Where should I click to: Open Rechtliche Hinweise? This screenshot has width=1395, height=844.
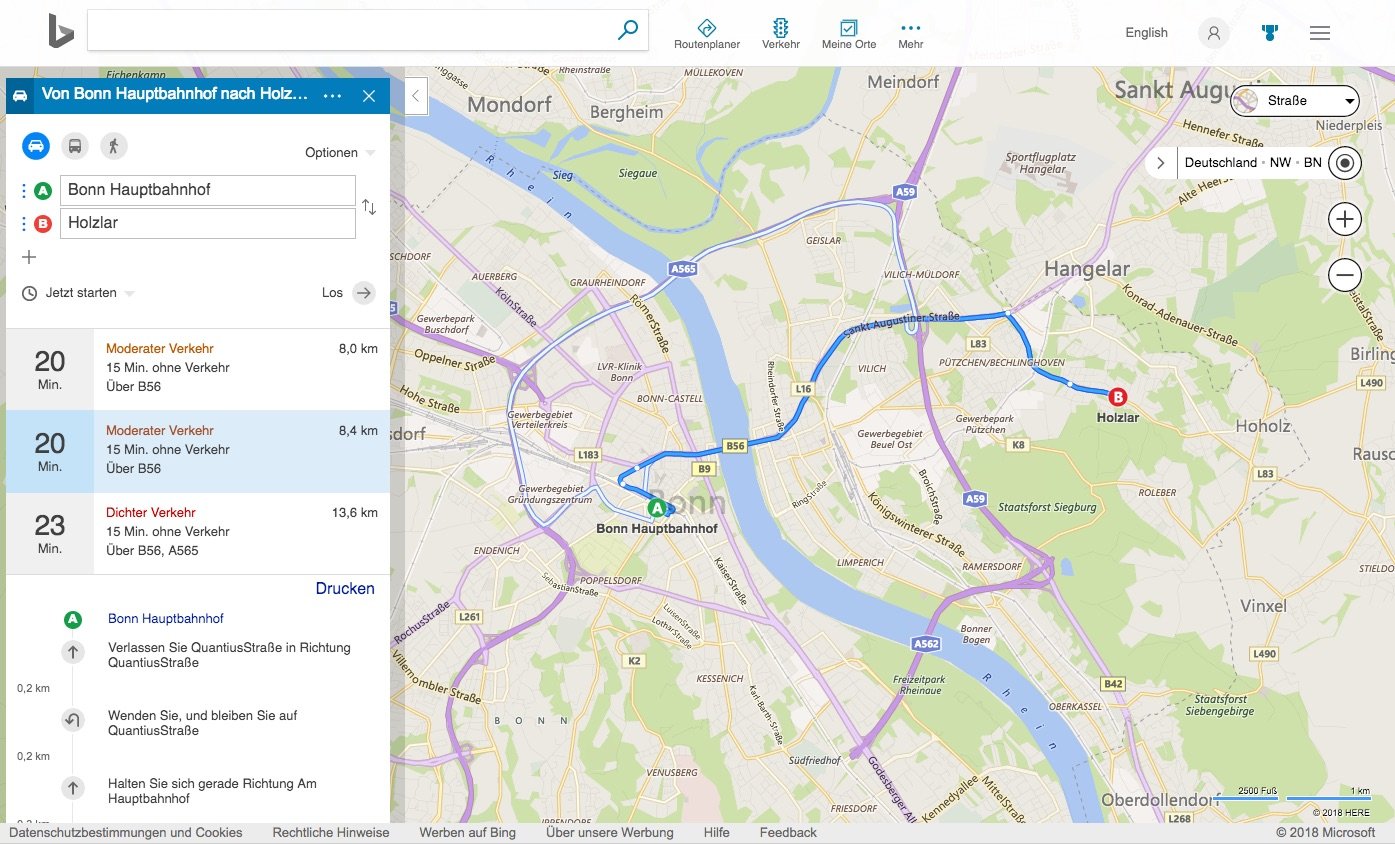point(330,832)
